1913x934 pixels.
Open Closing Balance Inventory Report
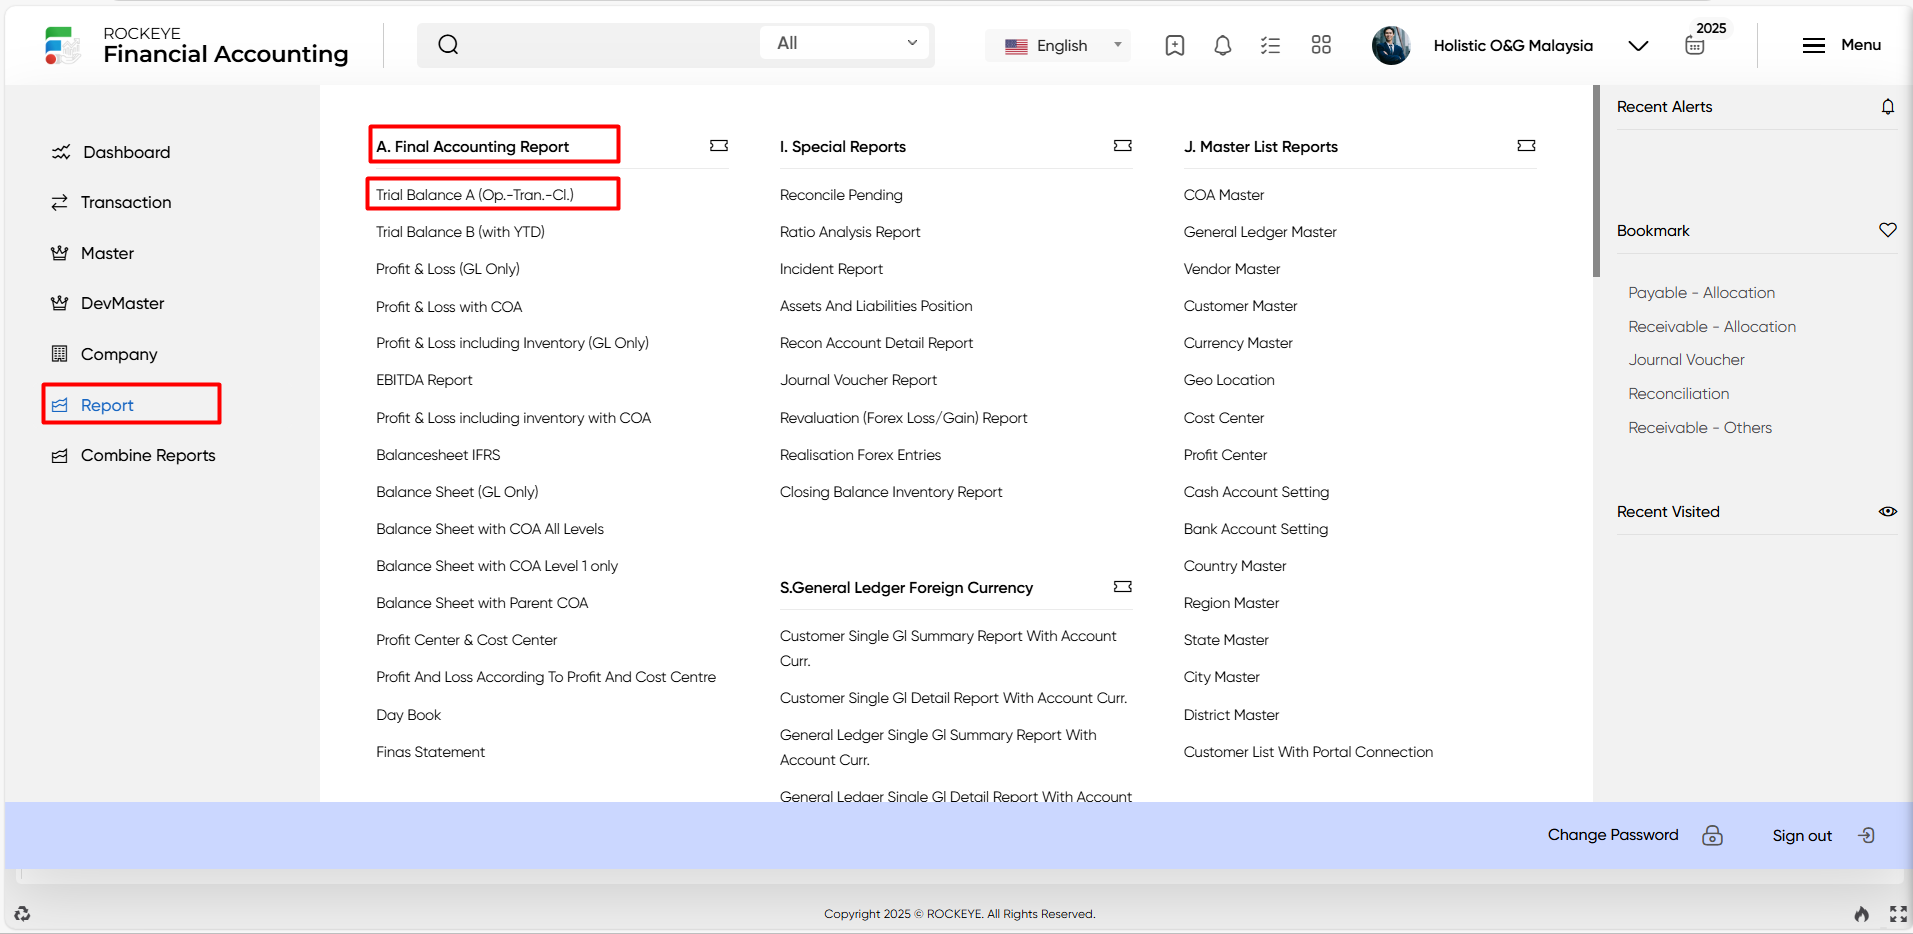click(x=891, y=492)
